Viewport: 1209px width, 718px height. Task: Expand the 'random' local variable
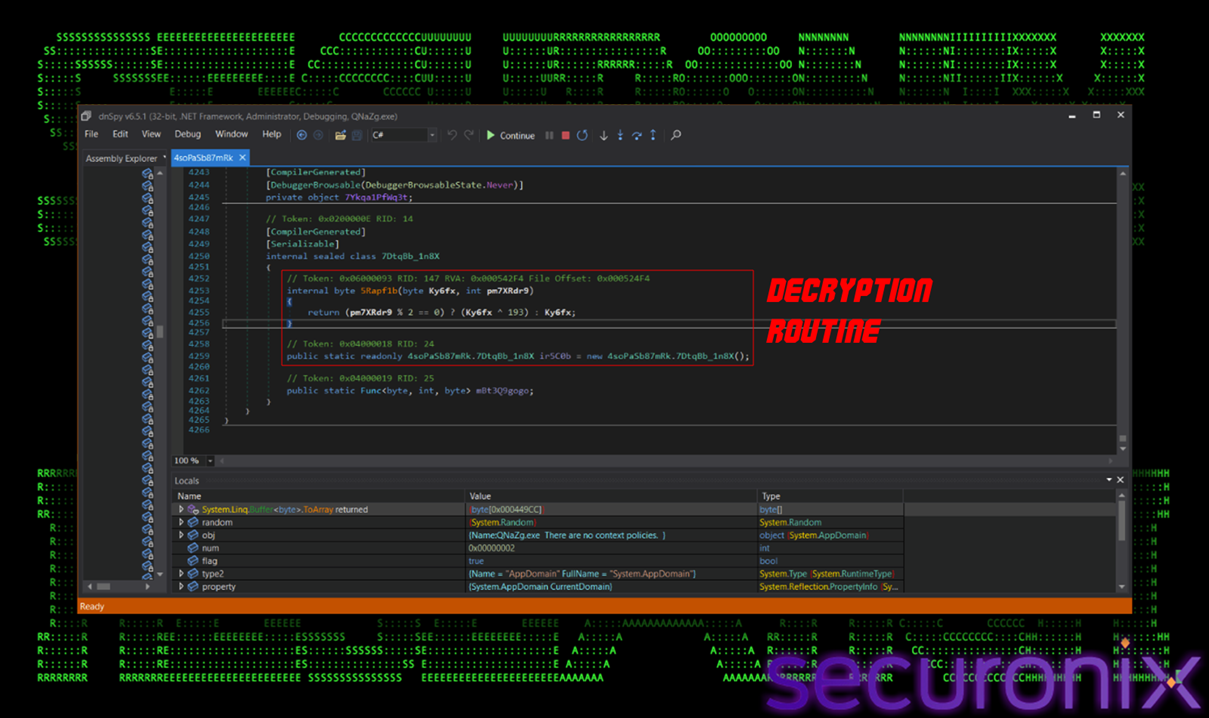pyautogui.click(x=181, y=522)
